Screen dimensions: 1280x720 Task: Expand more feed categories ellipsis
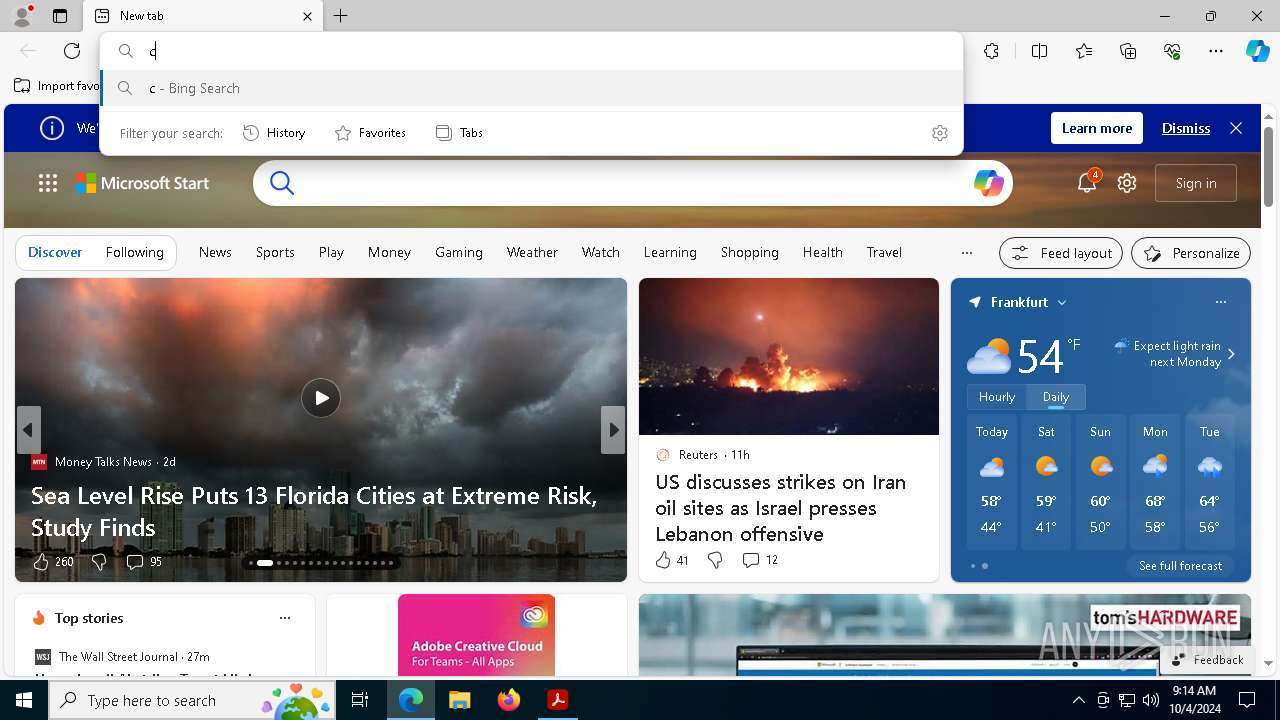pyautogui.click(x=966, y=253)
